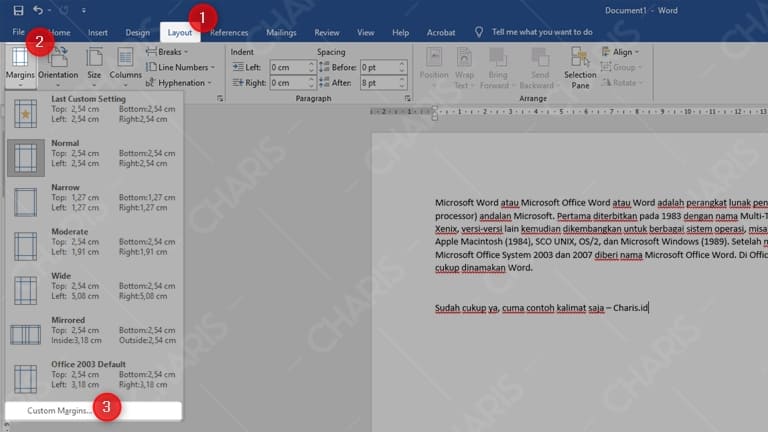Expand the Line Numbers dropdown
This screenshot has height=432, width=768.
coord(181,68)
